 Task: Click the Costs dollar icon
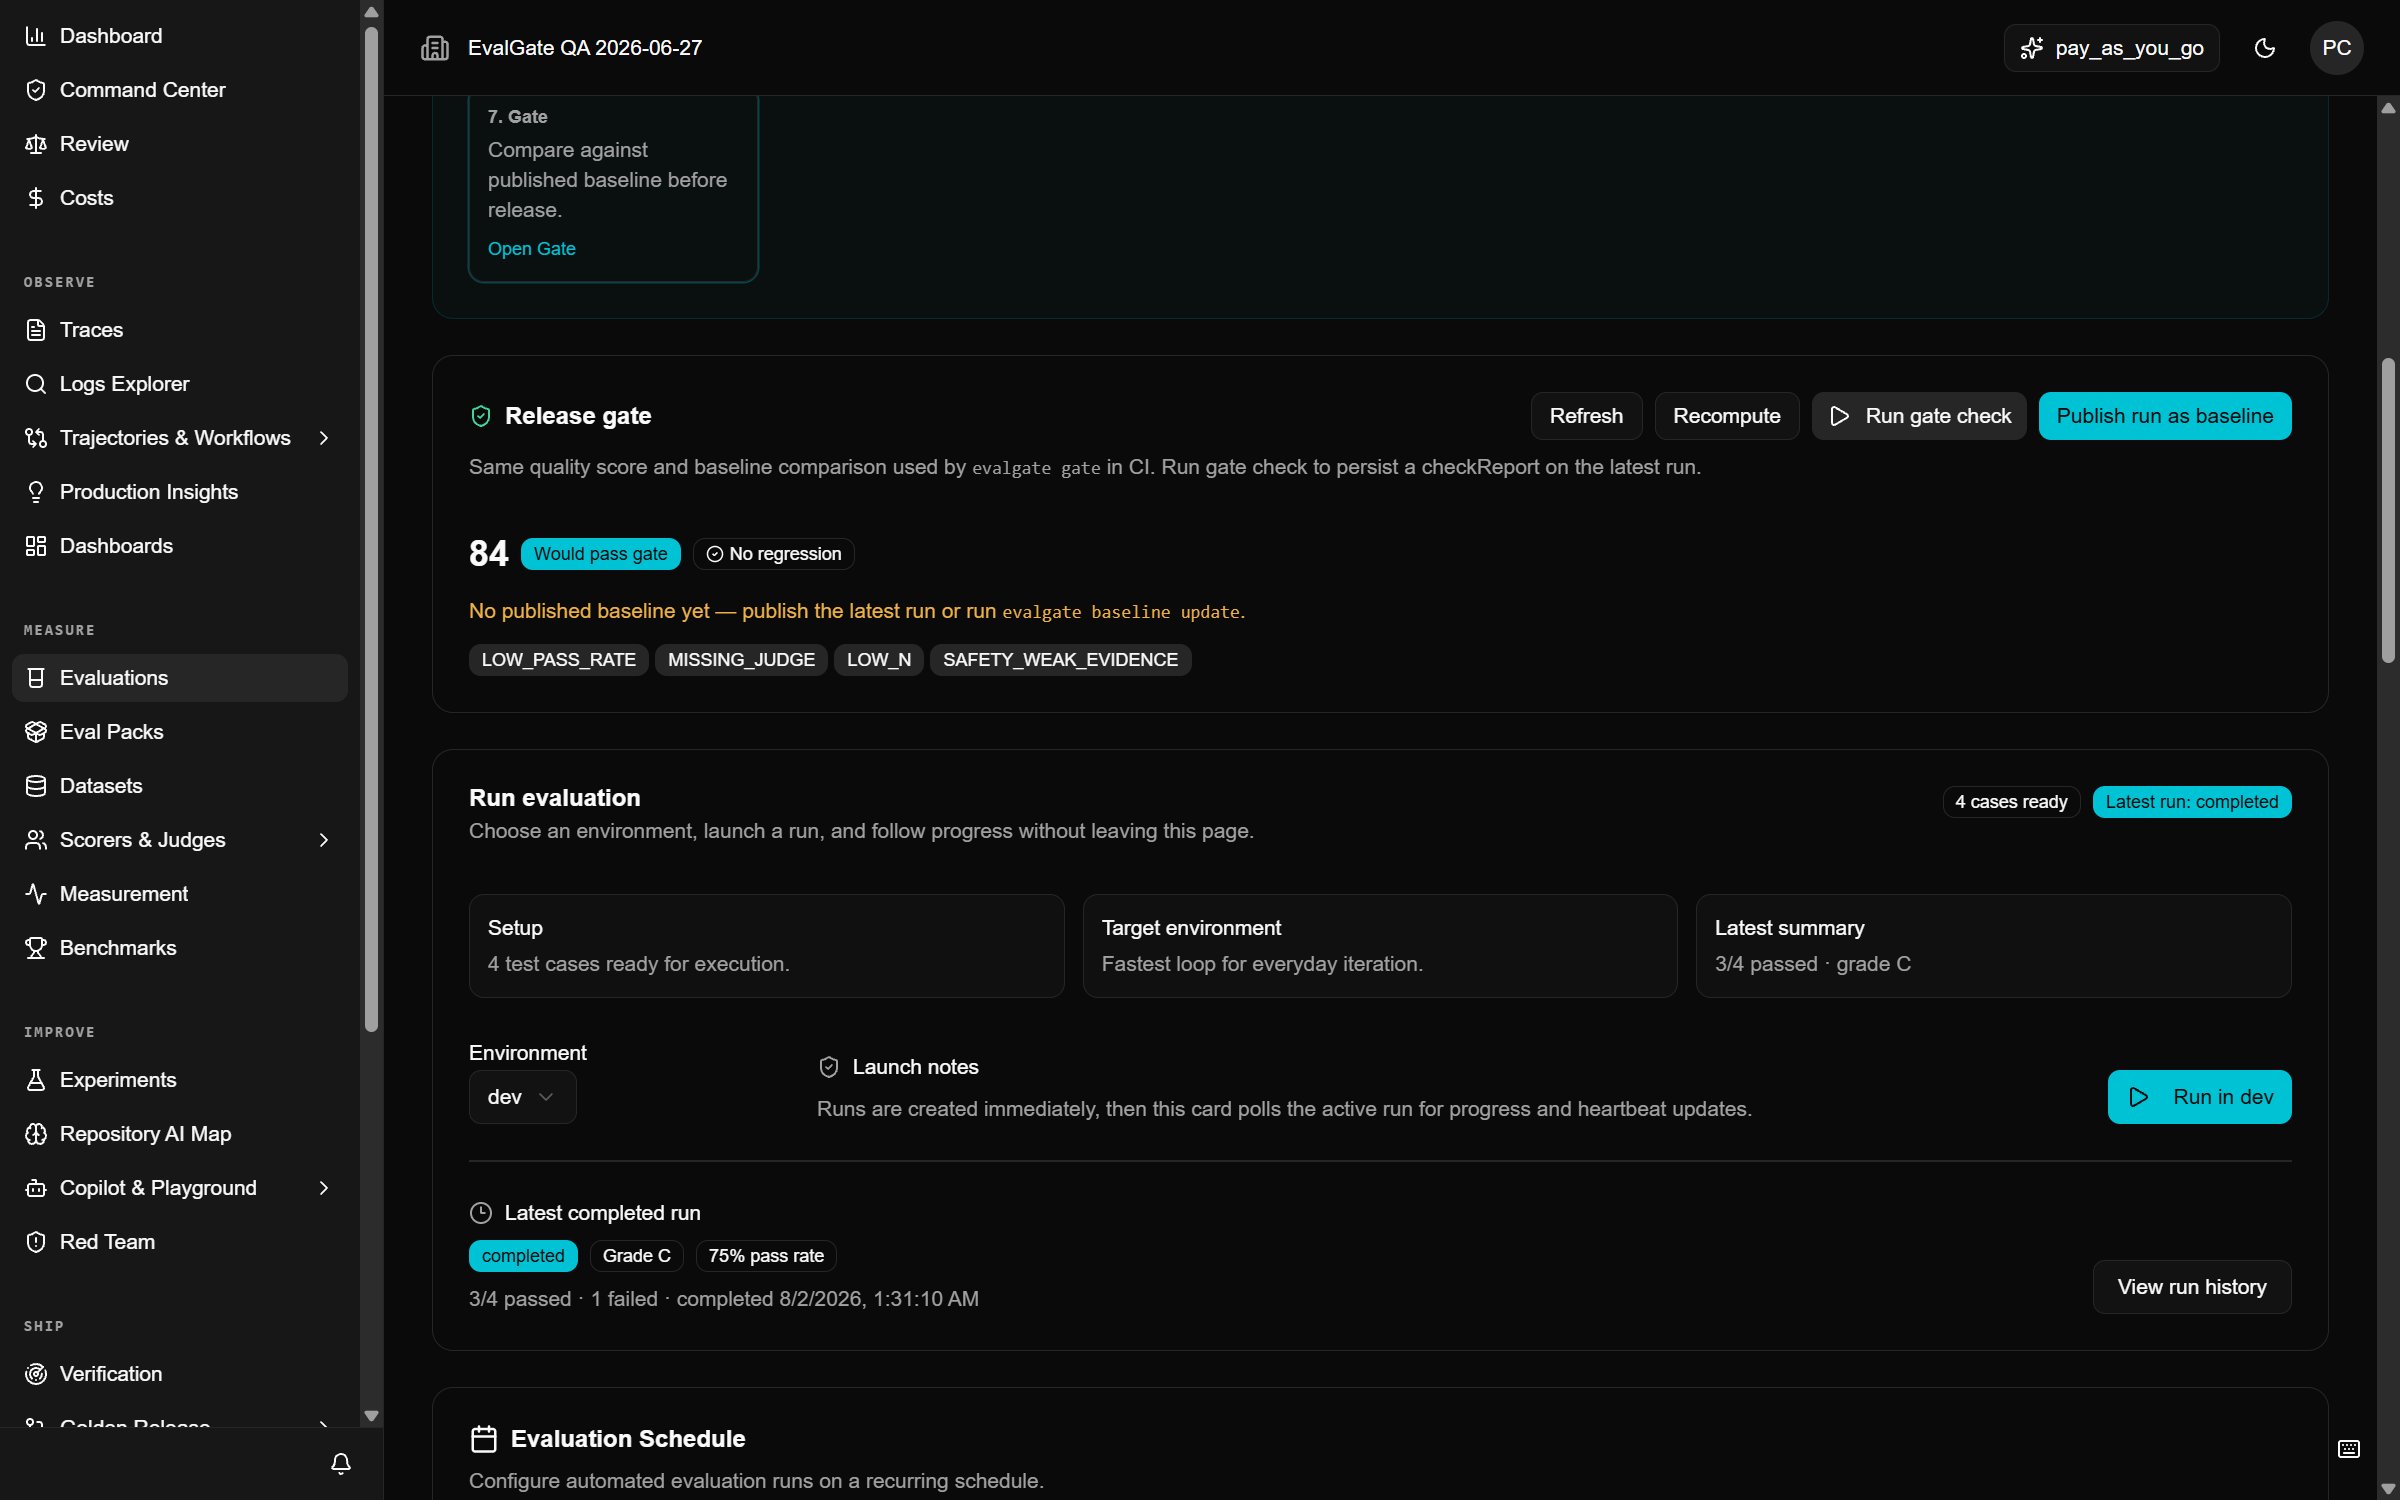36,198
